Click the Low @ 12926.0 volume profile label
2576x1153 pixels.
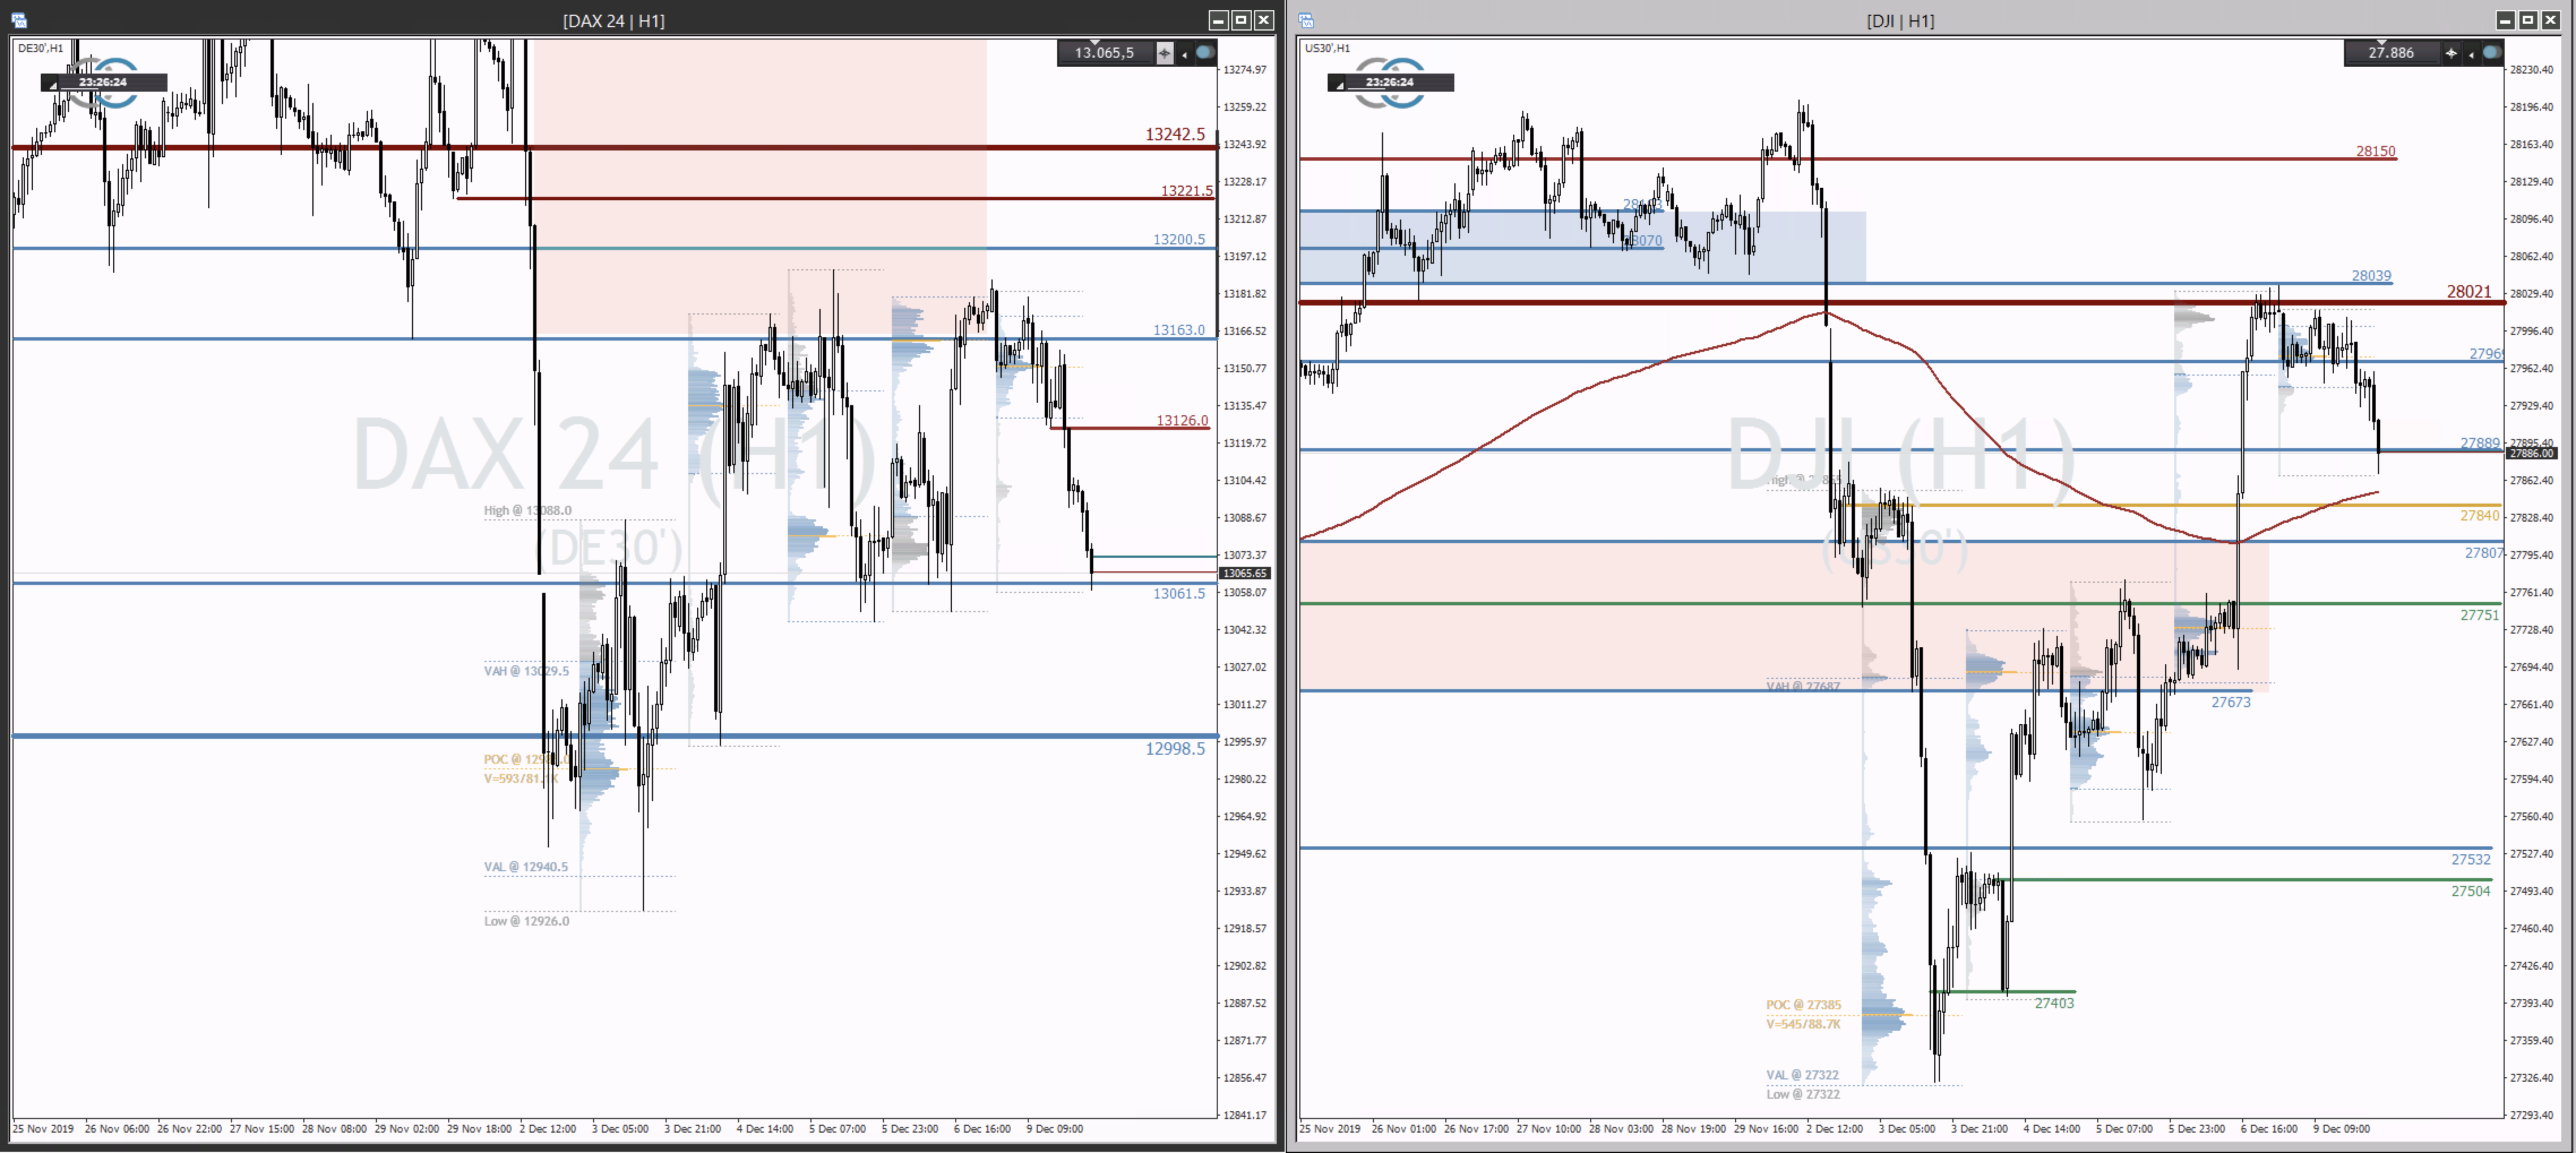[x=526, y=921]
